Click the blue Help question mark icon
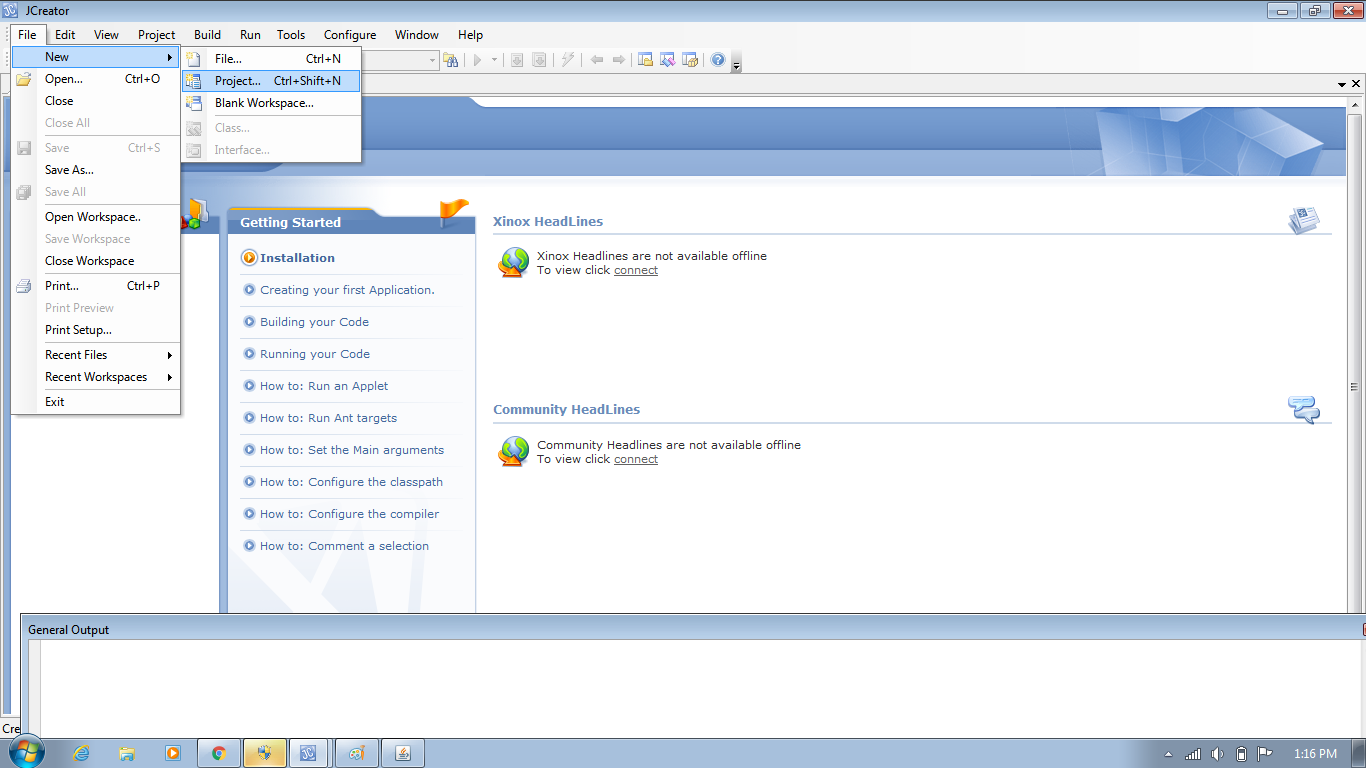 pyautogui.click(x=717, y=60)
